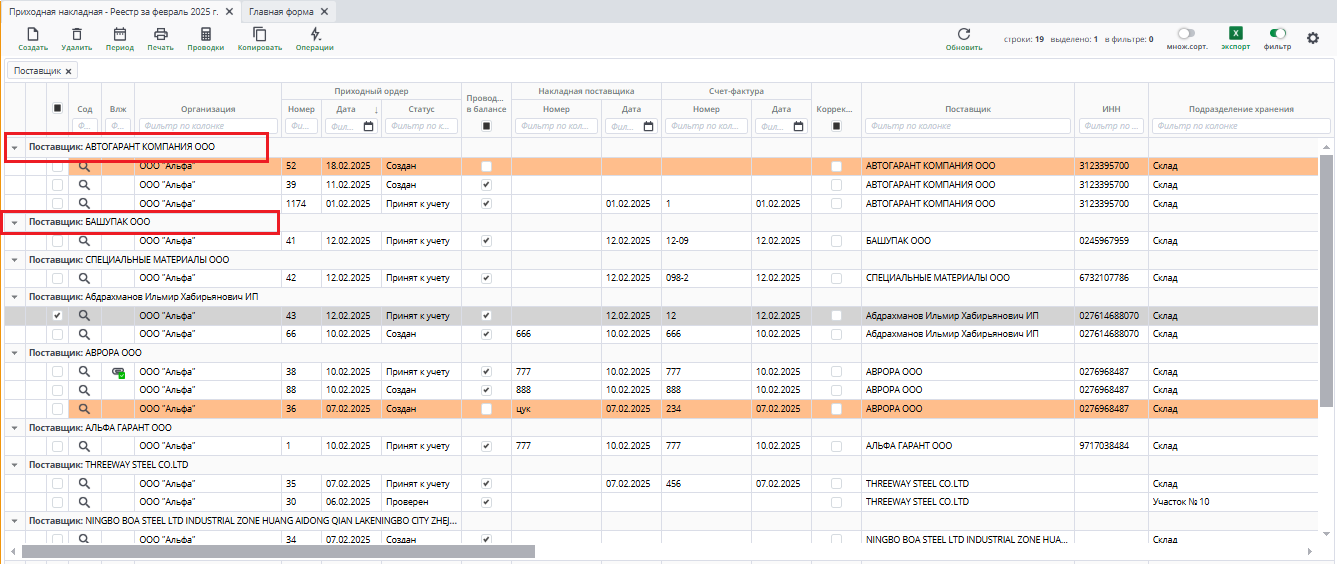Remove the Поставщик grouping chip
This screenshot has width=1337, height=564.
click(68, 72)
